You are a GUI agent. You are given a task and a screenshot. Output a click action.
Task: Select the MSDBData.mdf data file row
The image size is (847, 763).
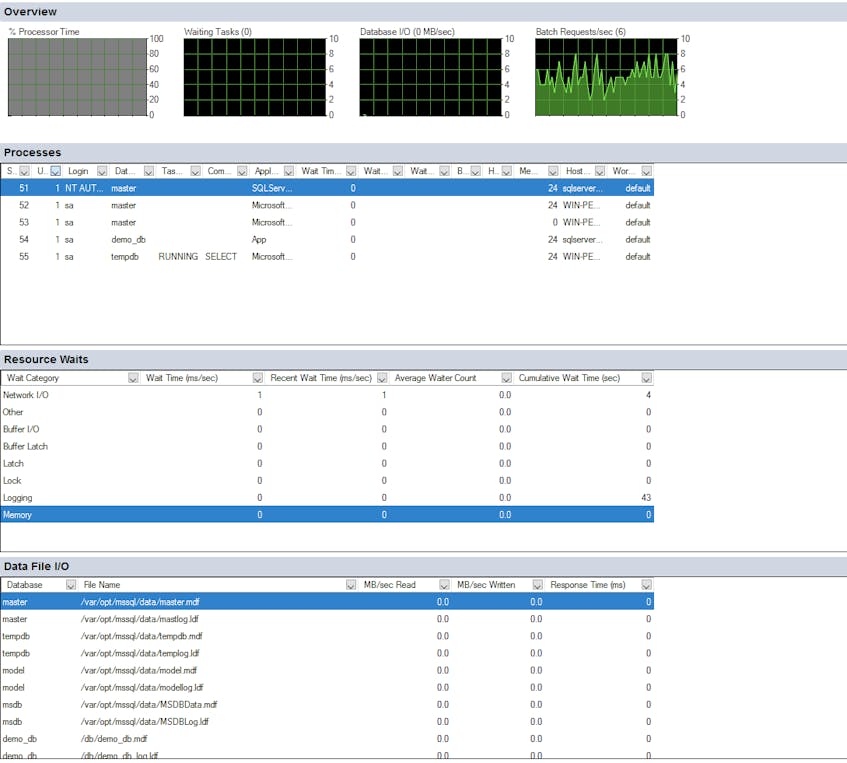(327, 705)
